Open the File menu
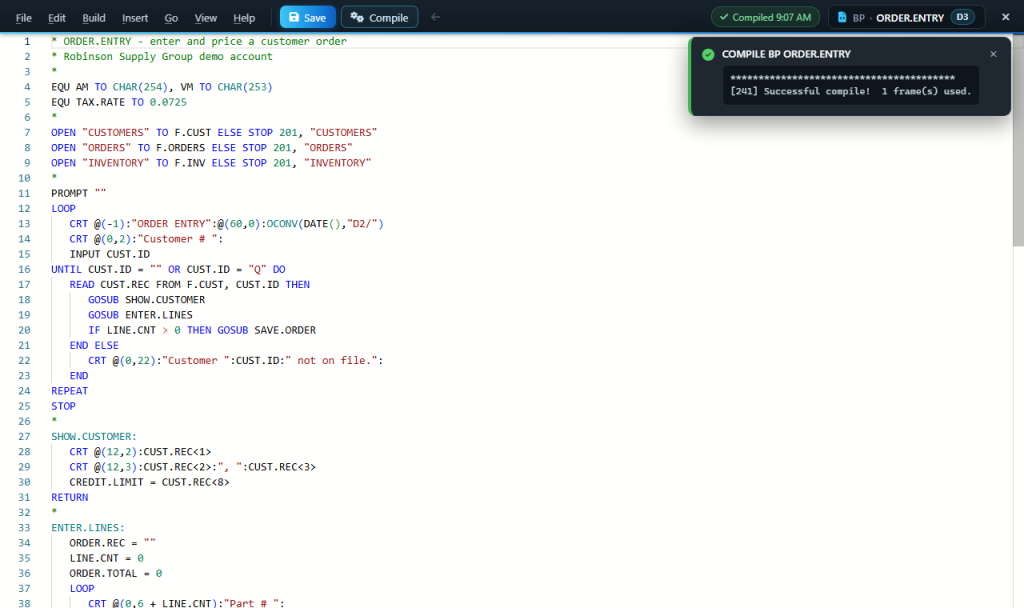This screenshot has width=1024, height=608. click(24, 18)
